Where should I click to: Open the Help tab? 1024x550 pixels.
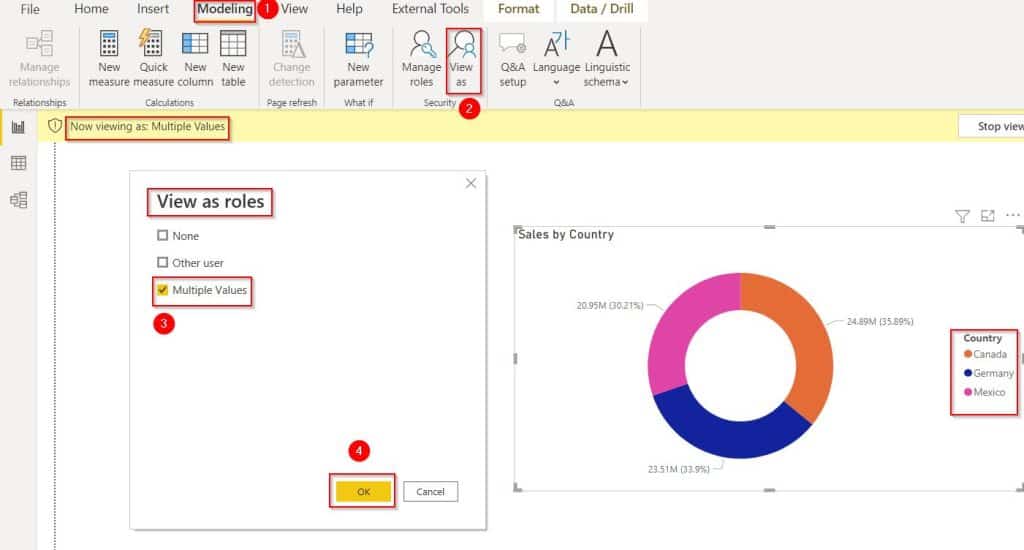(x=349, y=9)
